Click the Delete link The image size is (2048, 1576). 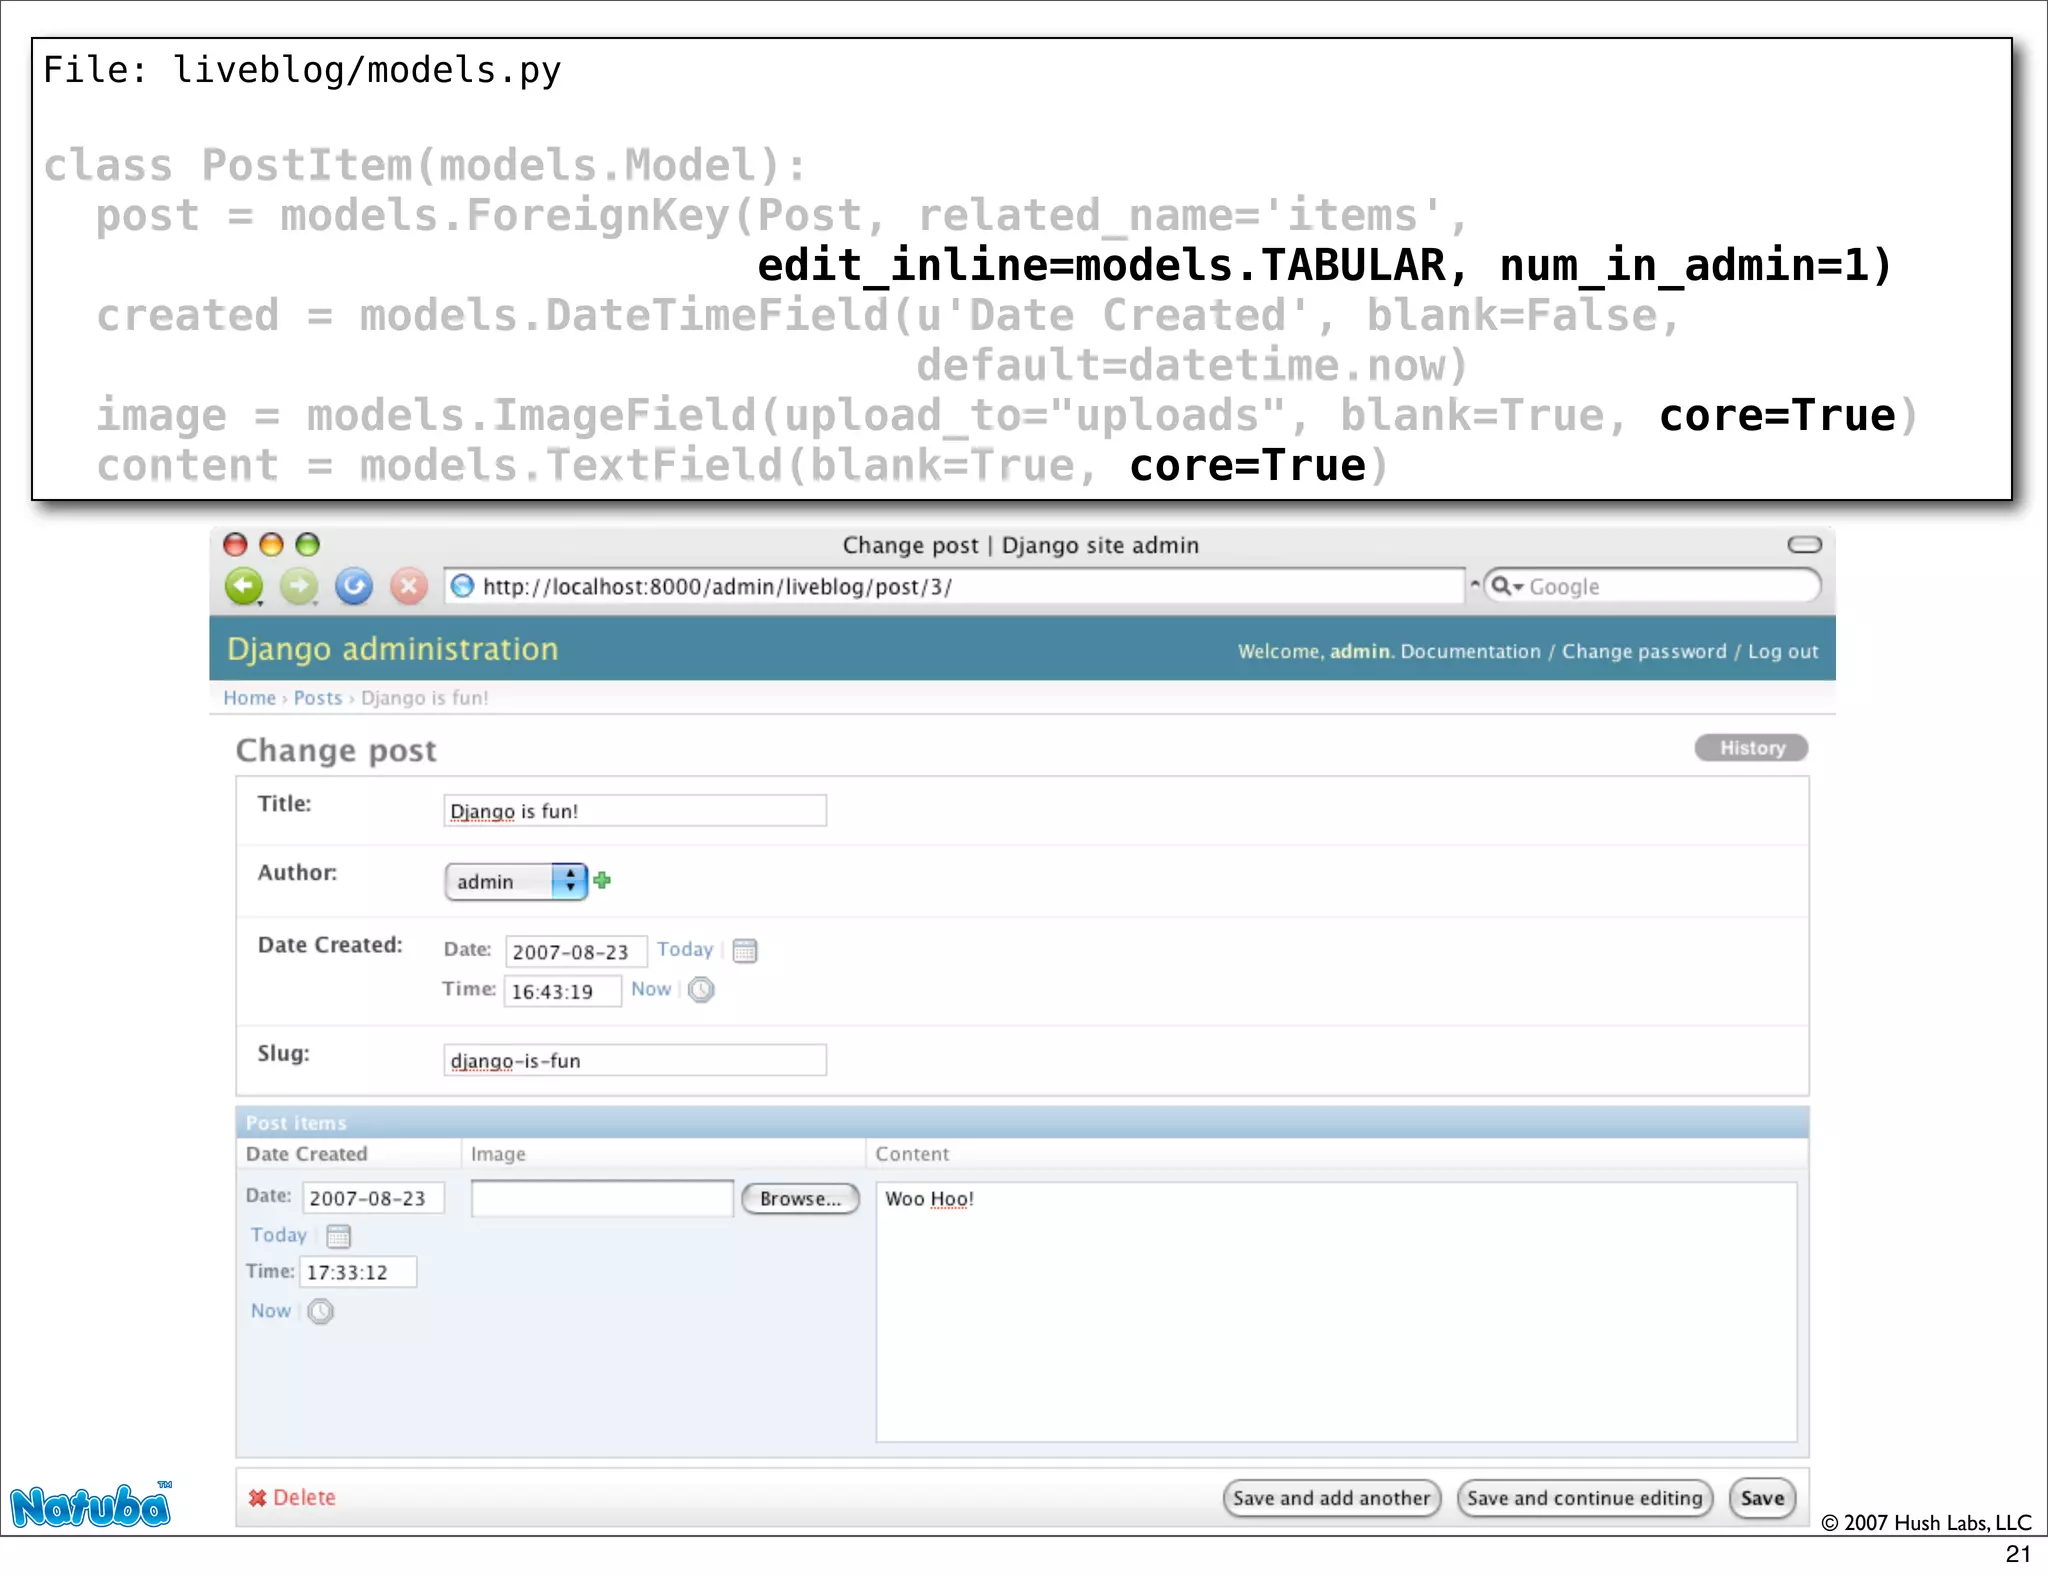pos(292,1497)
